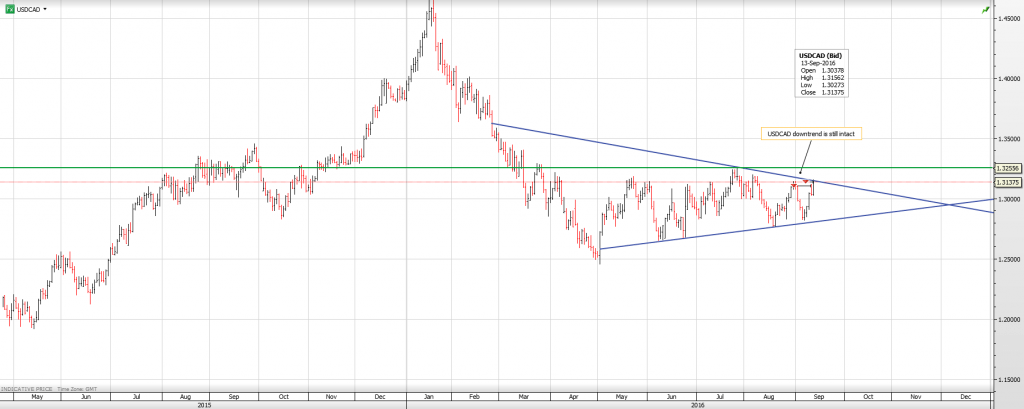
Task: Click the Jan label on time axis
Action: coord(429,396)
